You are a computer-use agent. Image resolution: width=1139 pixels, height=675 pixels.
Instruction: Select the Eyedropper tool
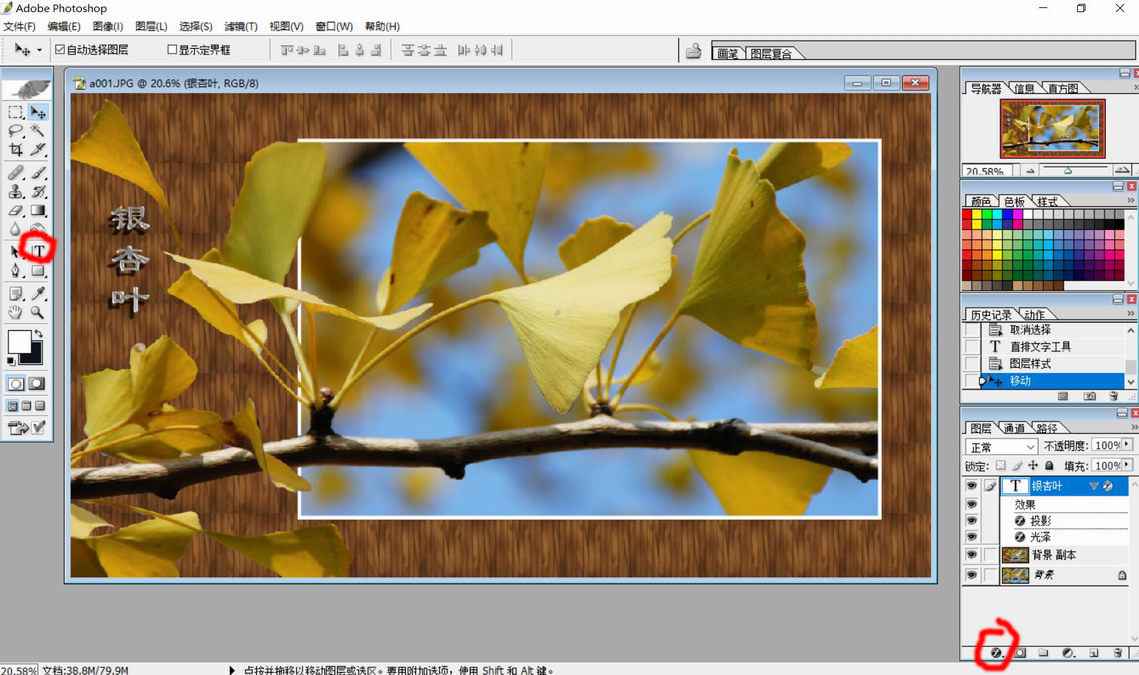pyautogui.click(x=38, y=294)
